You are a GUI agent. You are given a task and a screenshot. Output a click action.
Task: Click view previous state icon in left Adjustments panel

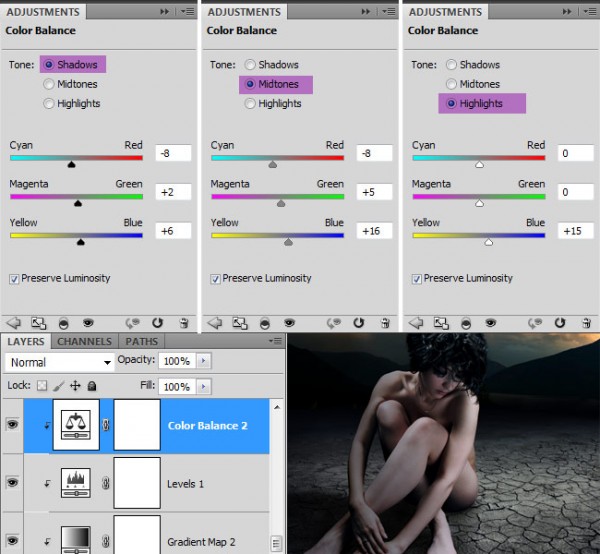(133, 323)
